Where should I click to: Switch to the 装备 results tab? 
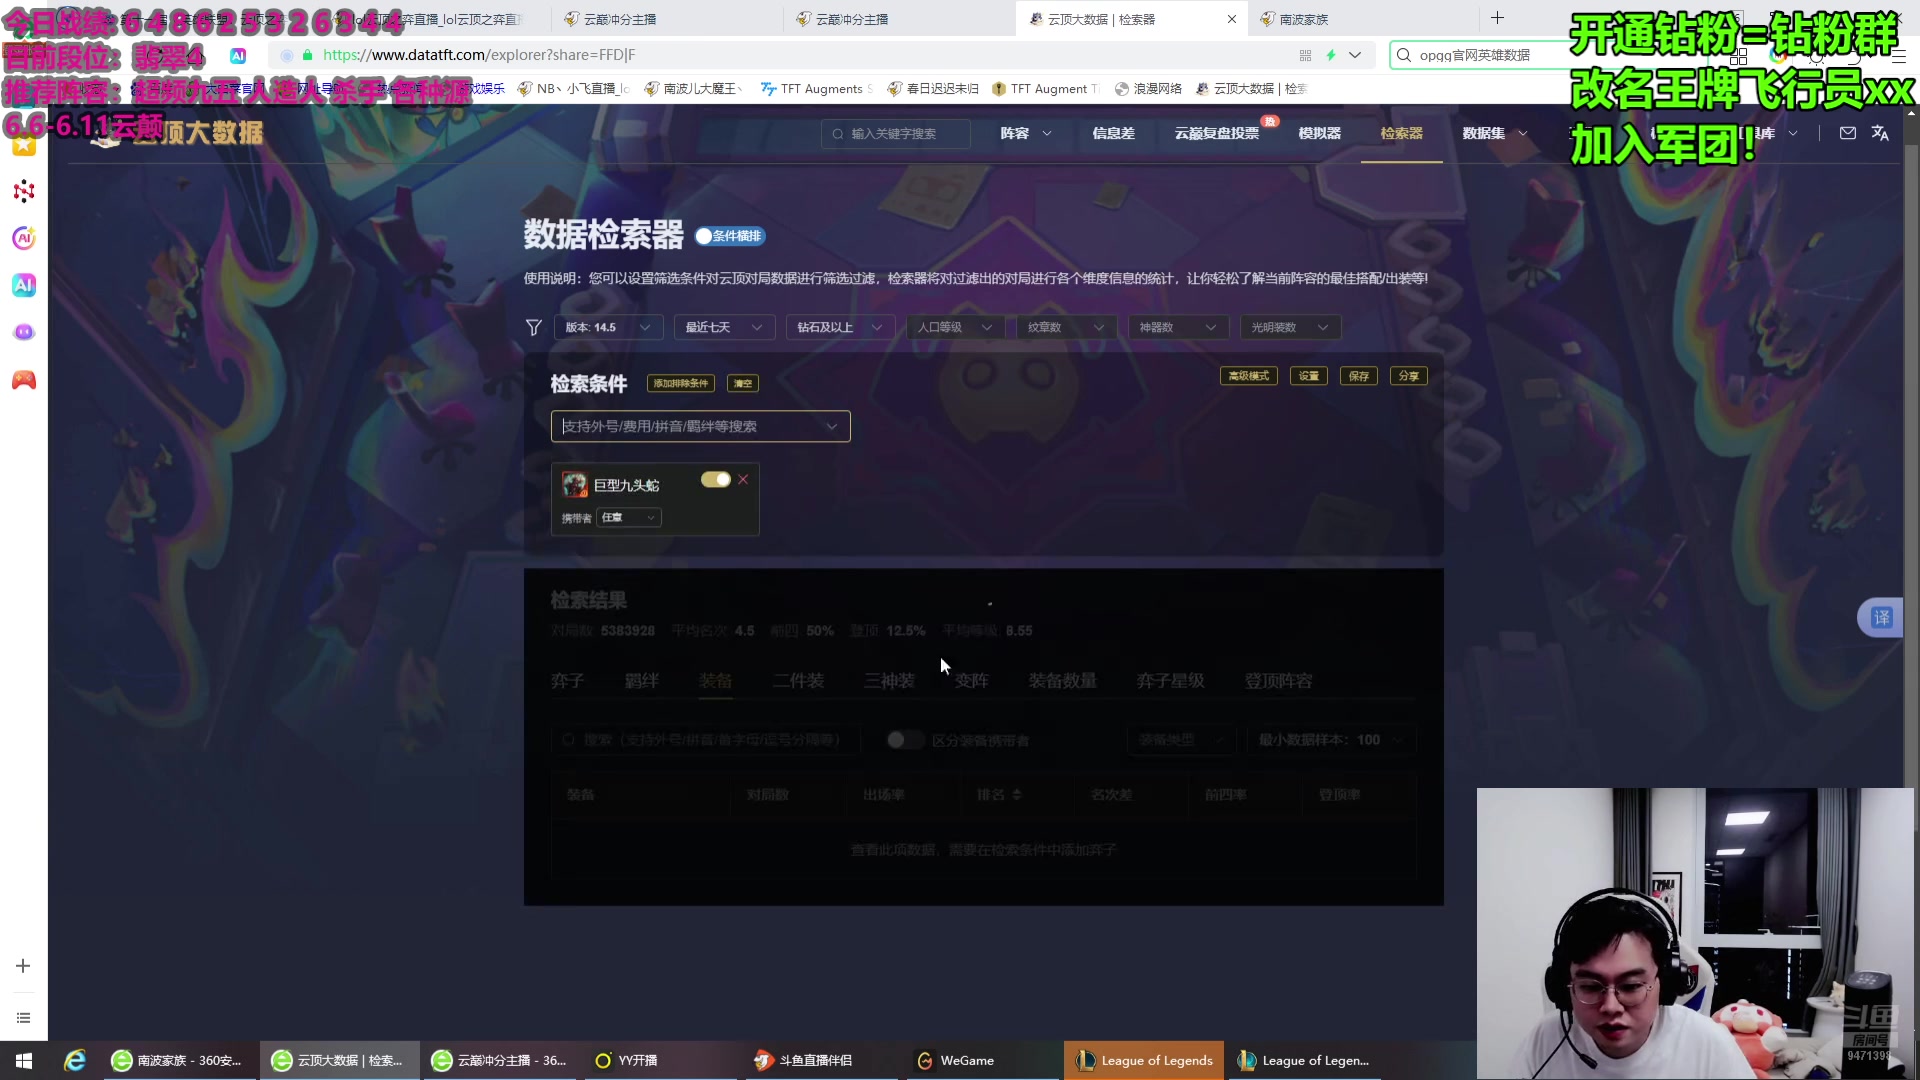pos(715,681)
